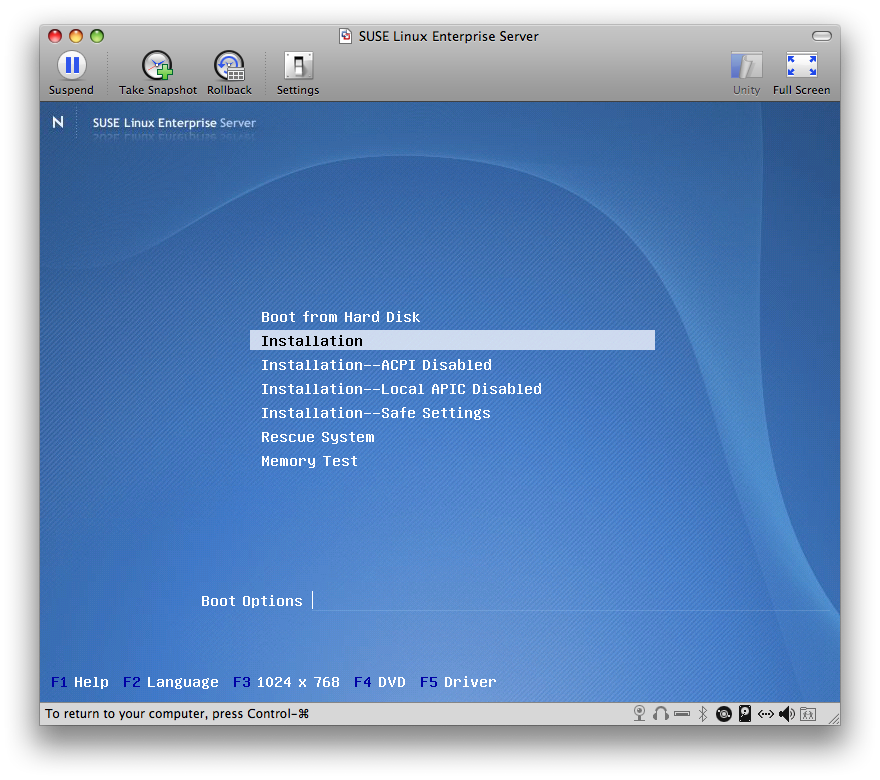Click the CD/DVD drive status icon

(x=723, y=714)
